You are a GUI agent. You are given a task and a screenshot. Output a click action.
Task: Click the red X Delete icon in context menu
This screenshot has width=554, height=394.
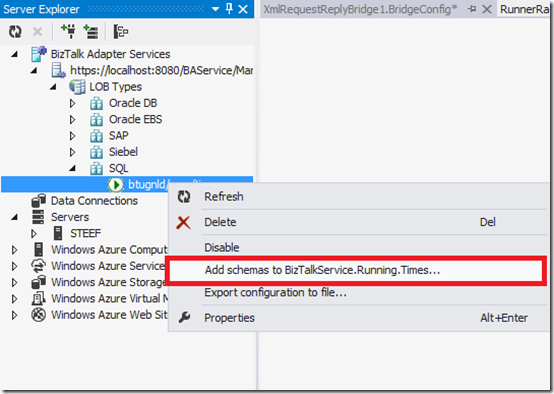pos(183,223)
